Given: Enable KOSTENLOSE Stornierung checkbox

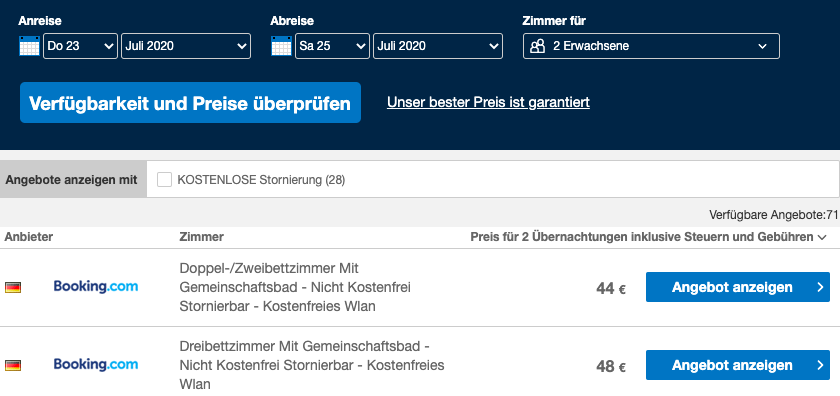Looking at the screenshot, I should click(164, 180).
